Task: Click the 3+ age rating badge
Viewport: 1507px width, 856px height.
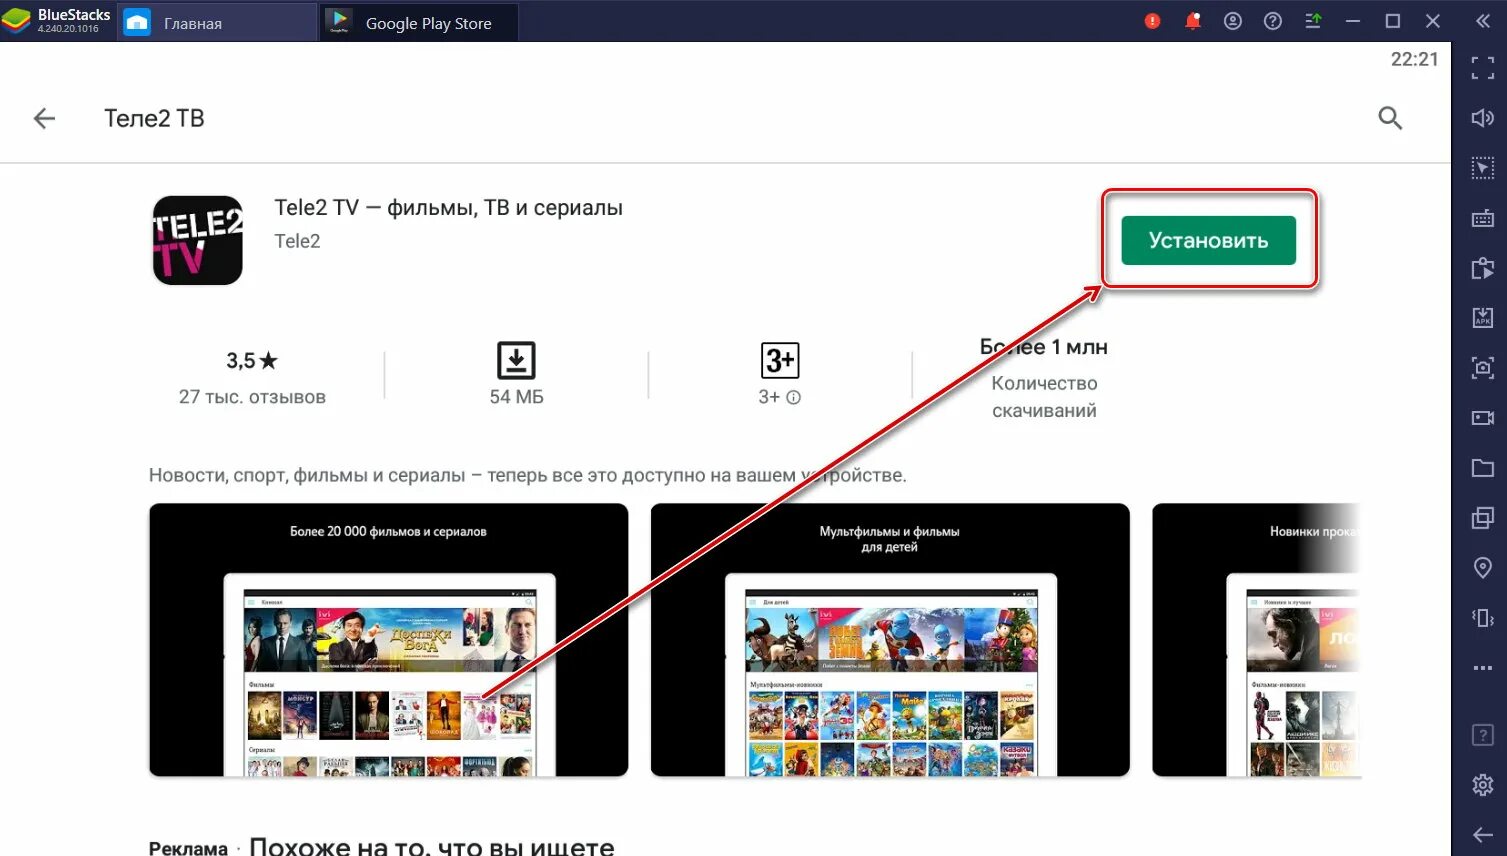Action: (780, 360)
